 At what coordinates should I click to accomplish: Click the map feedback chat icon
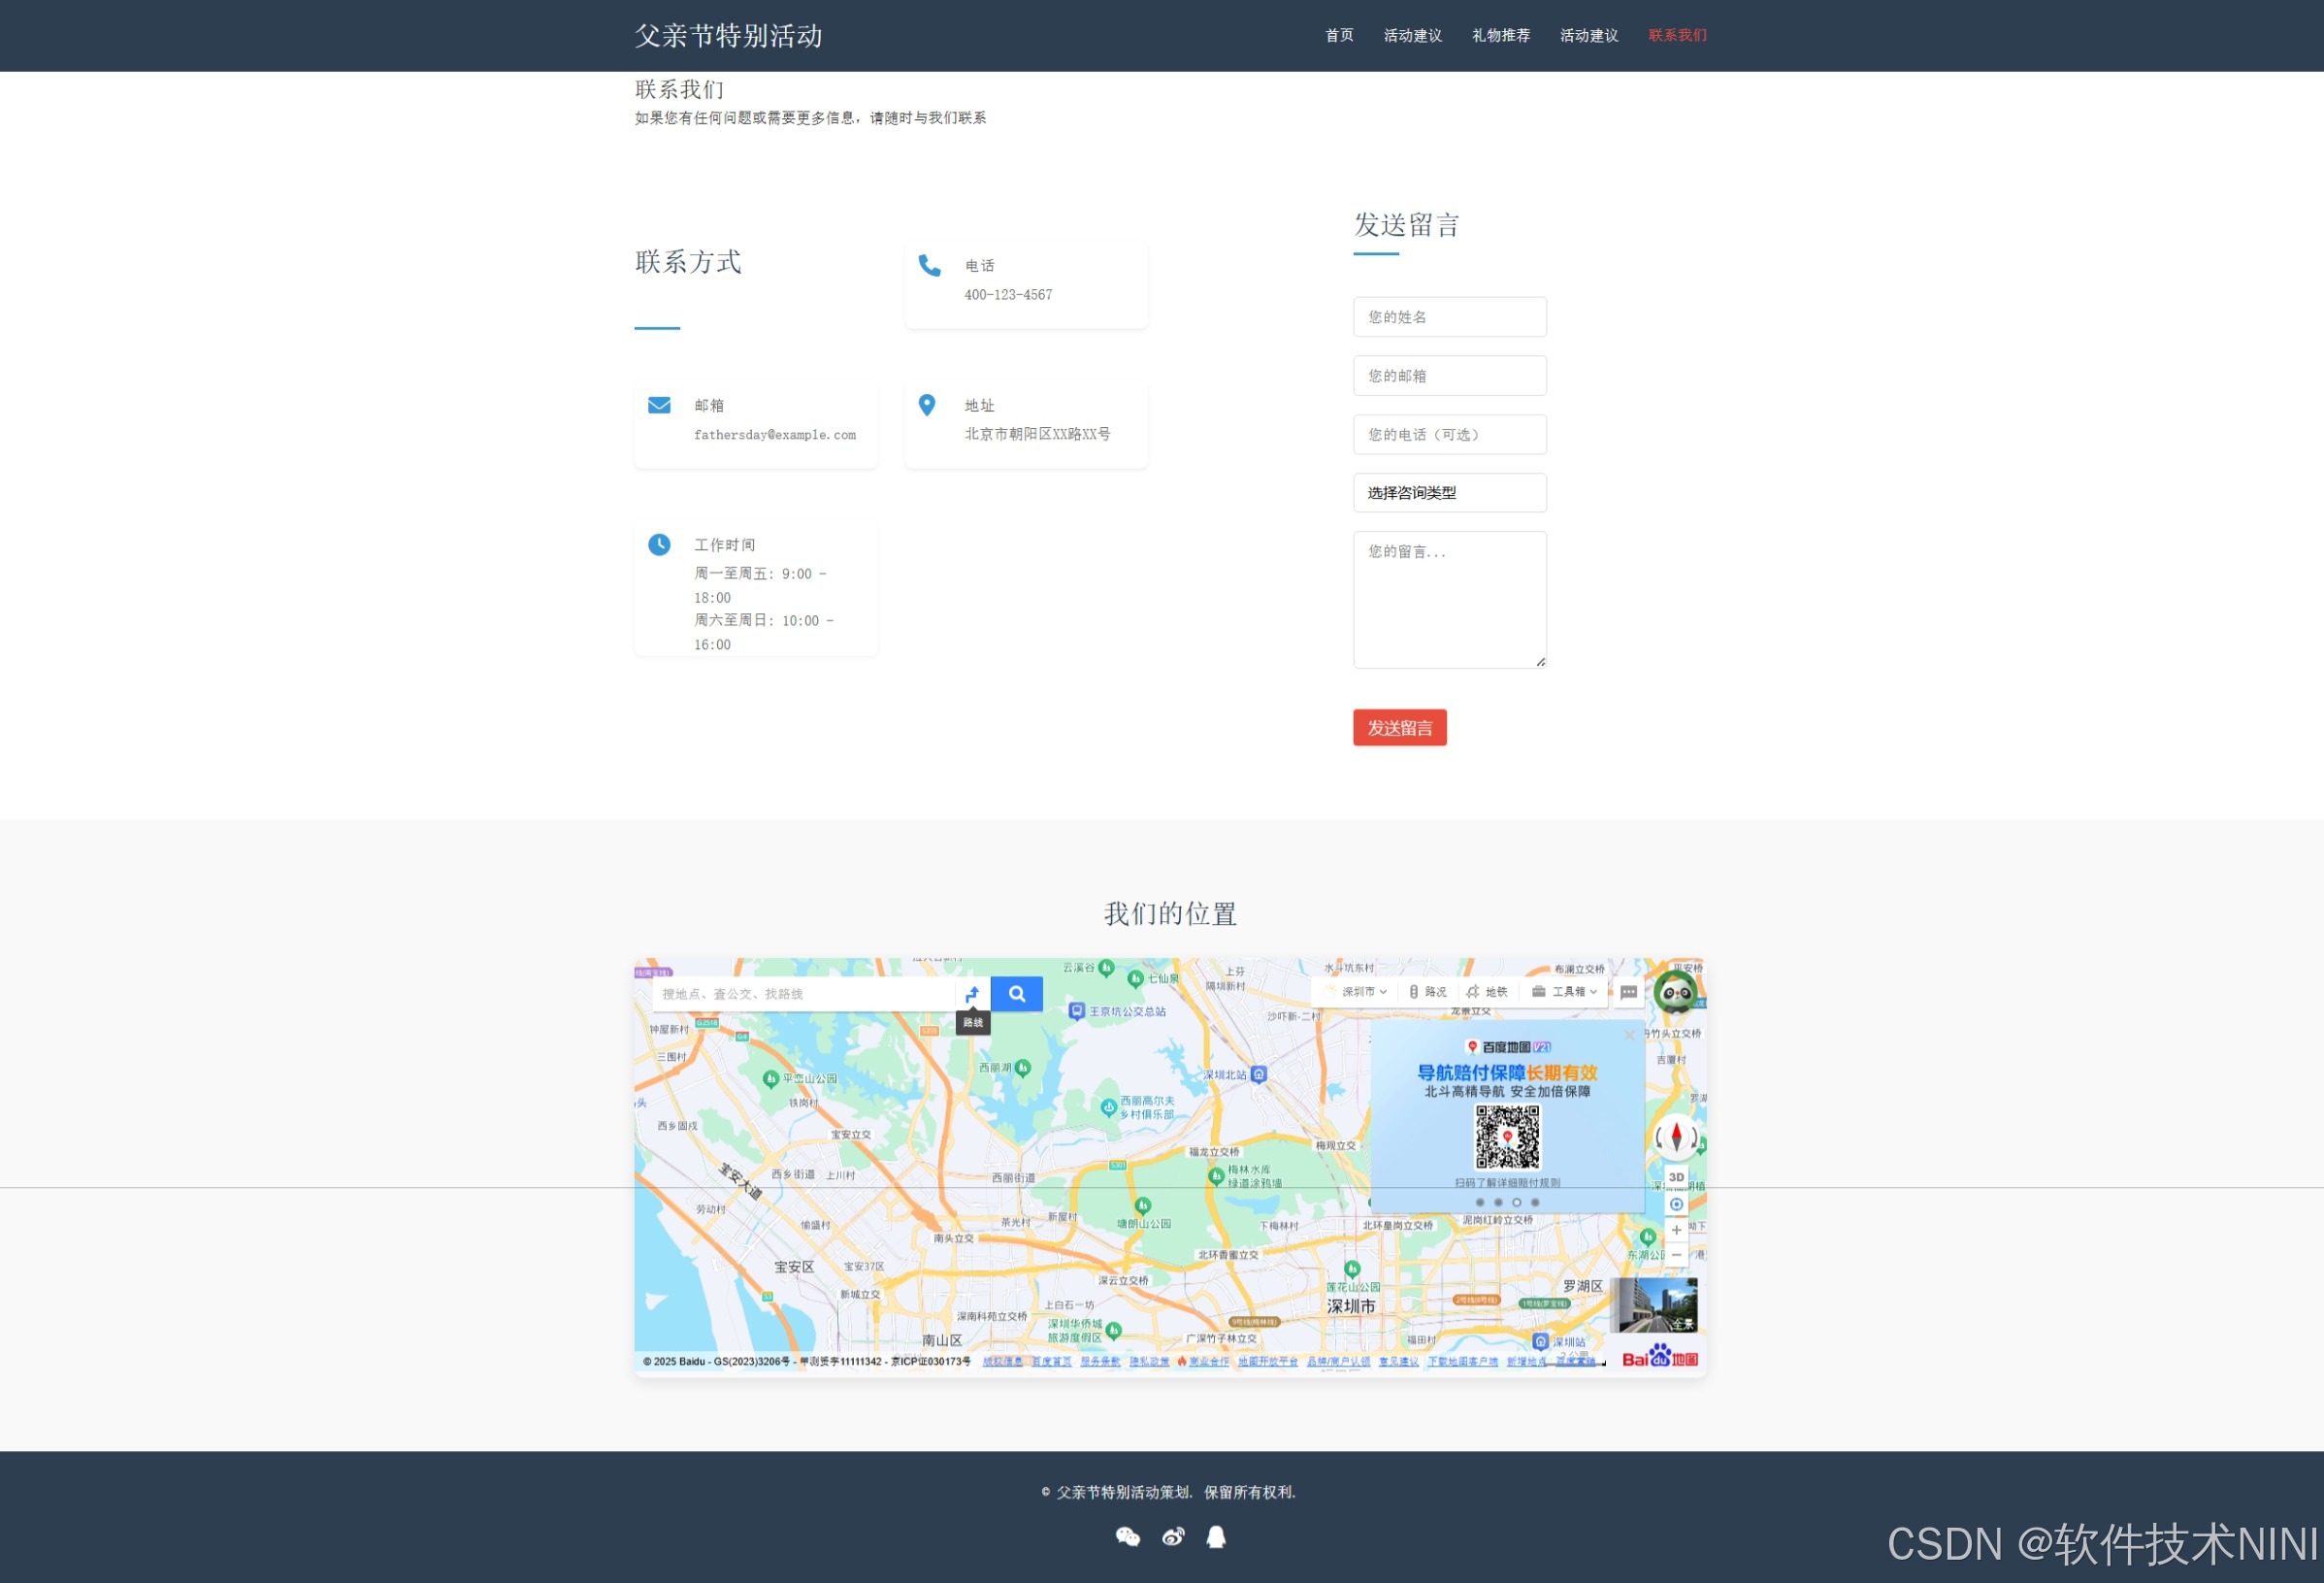tap(1629, 992)
